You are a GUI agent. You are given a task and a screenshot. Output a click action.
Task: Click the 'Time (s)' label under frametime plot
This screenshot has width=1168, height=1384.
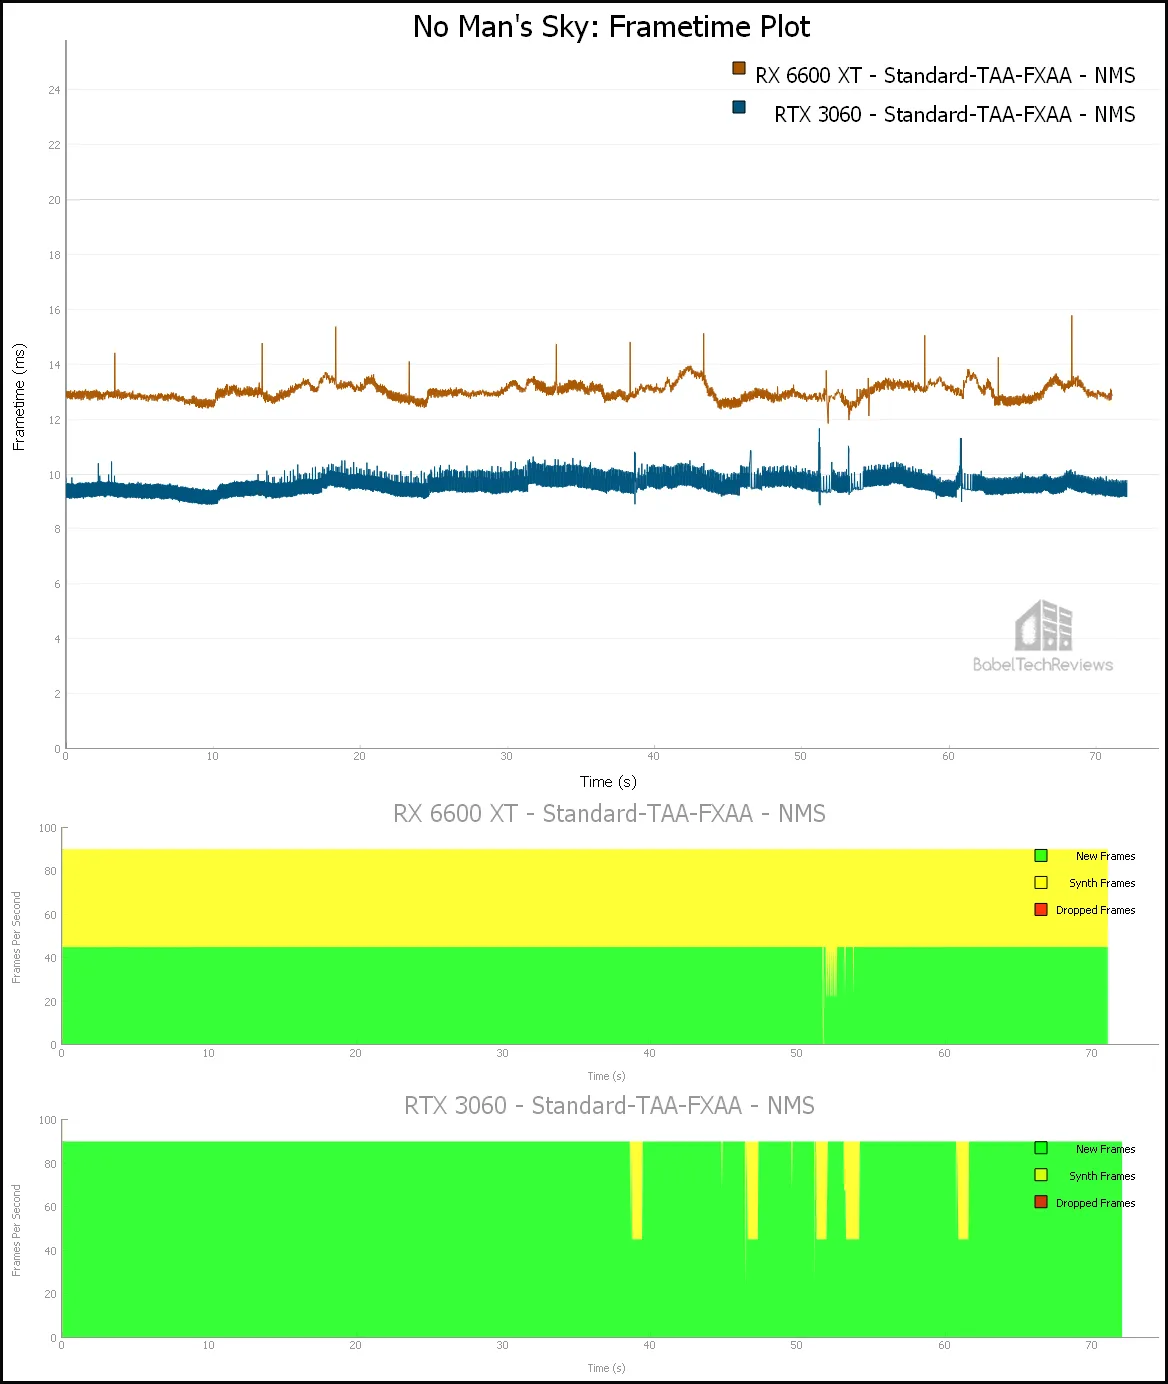tap(608, 782)
